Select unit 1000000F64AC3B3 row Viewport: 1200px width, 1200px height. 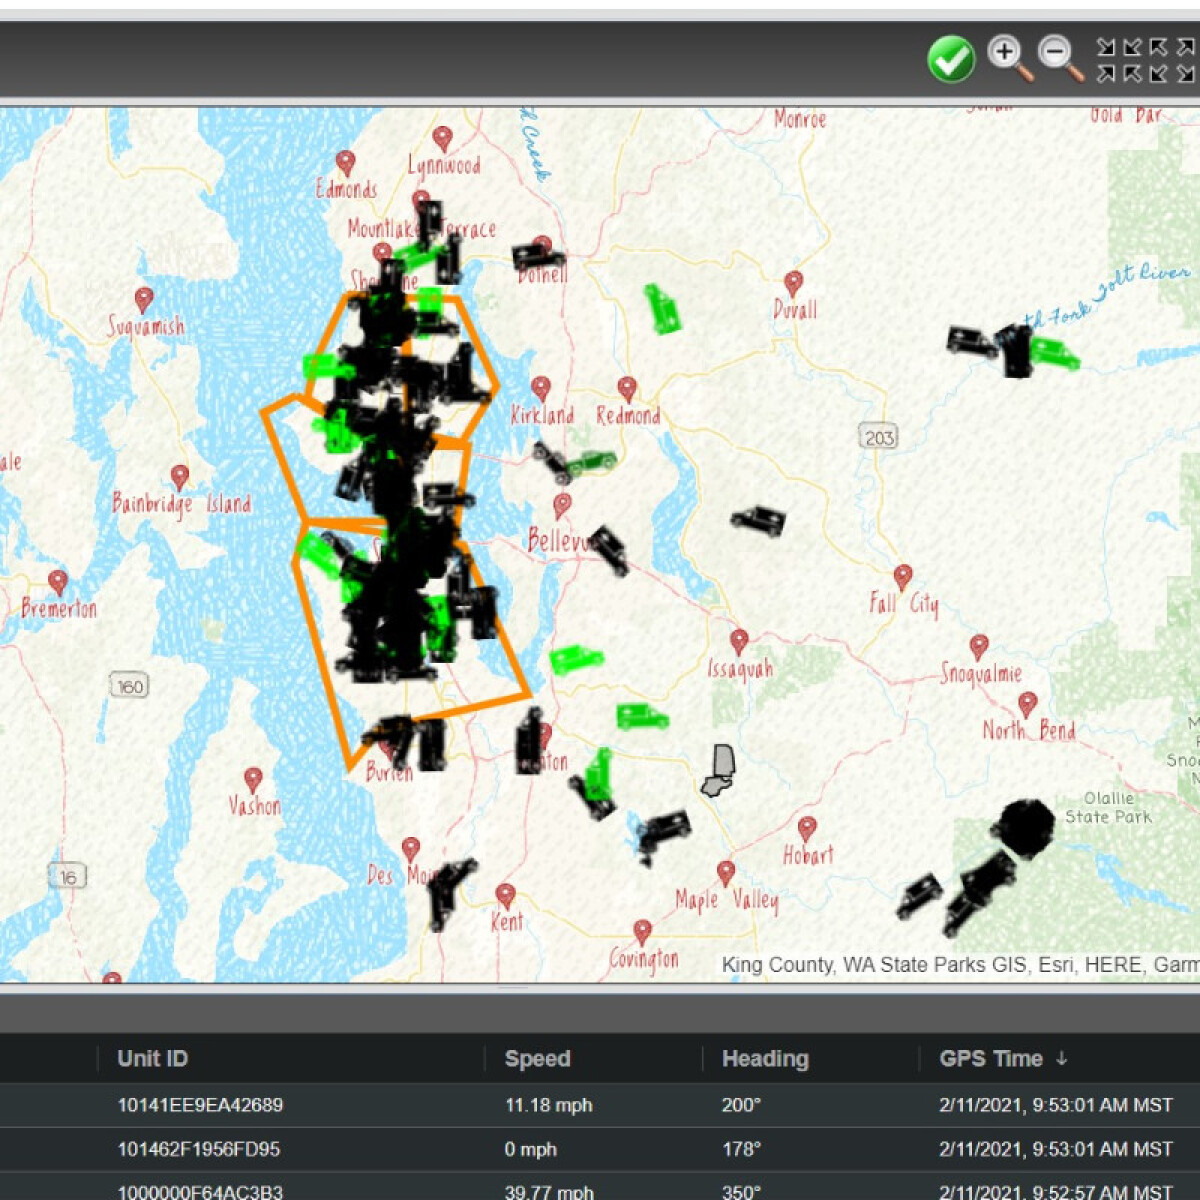(600, 1187)
